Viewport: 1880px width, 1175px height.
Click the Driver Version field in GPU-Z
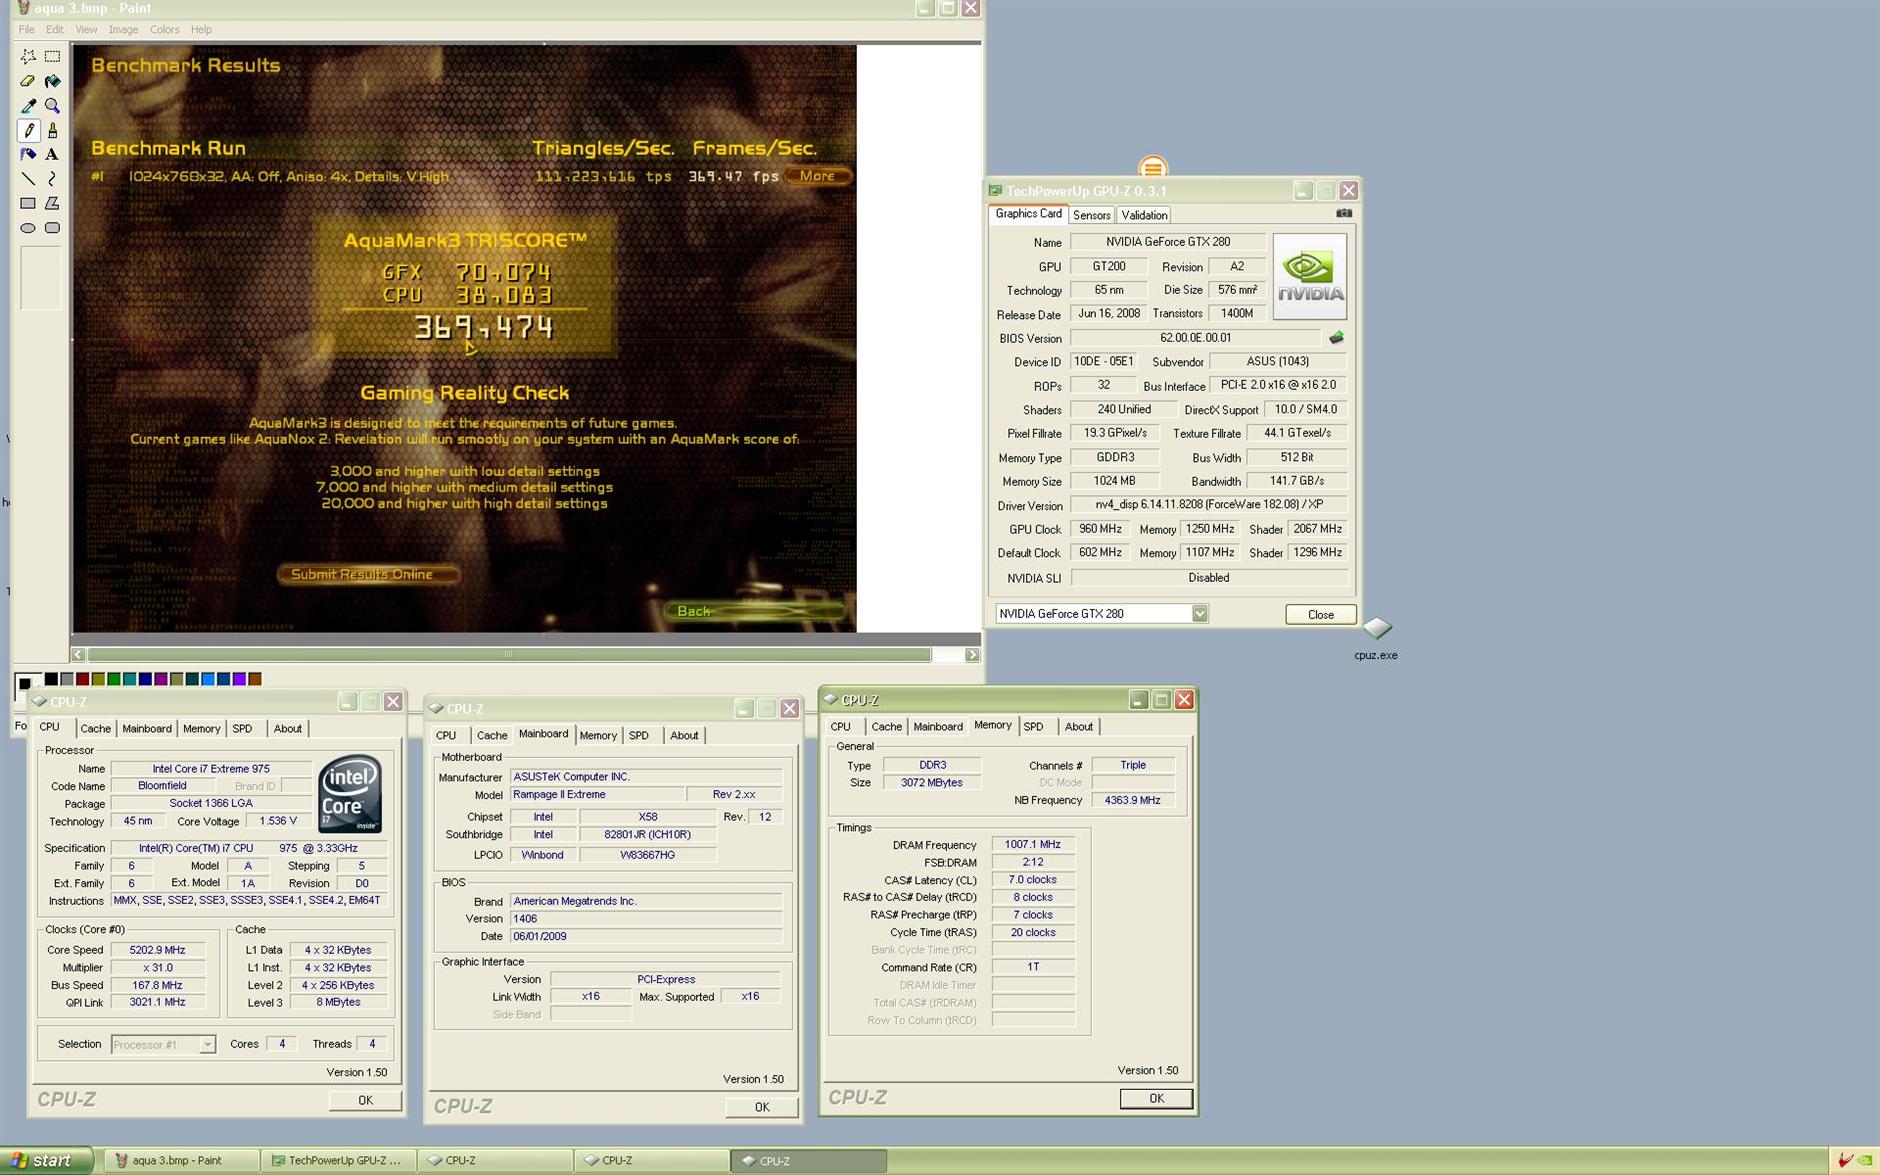[1209, 505]
